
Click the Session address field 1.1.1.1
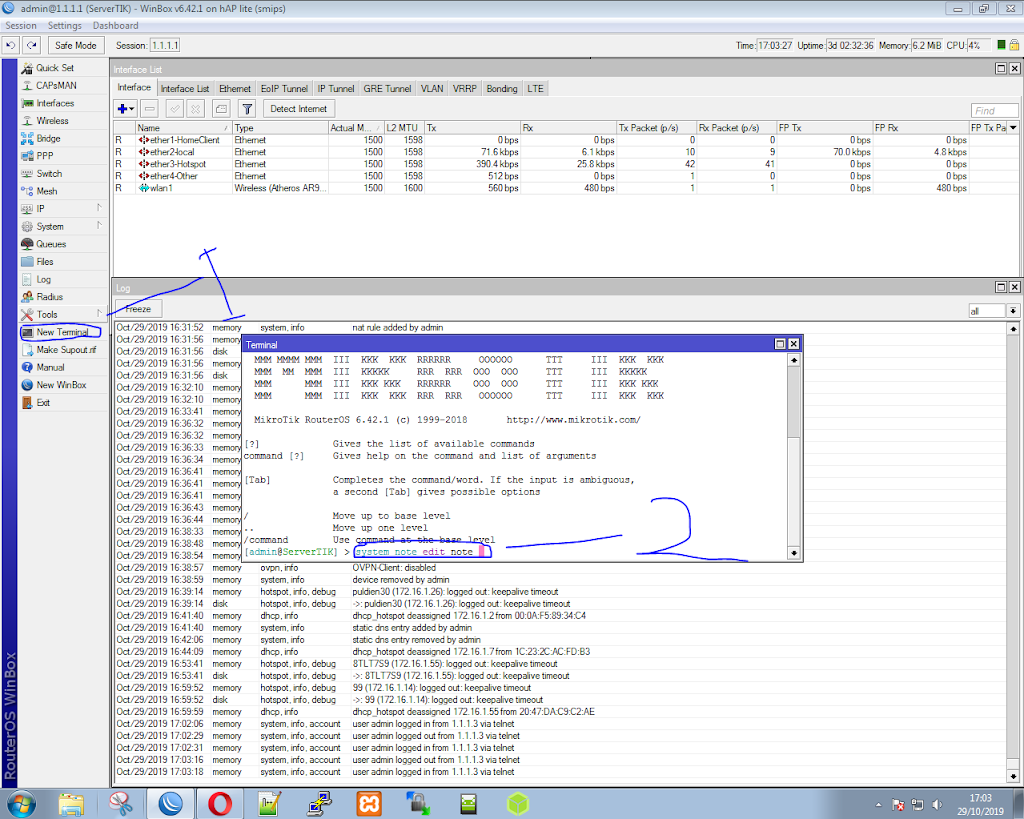click(x=165, y=46)
